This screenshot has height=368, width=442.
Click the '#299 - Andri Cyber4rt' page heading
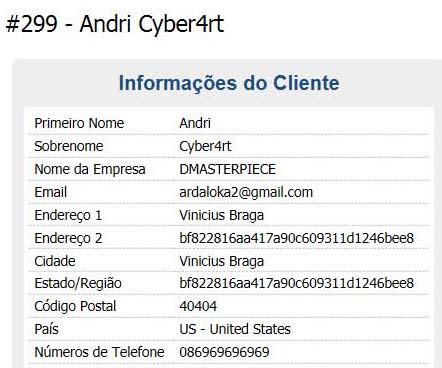click(115, 24)
